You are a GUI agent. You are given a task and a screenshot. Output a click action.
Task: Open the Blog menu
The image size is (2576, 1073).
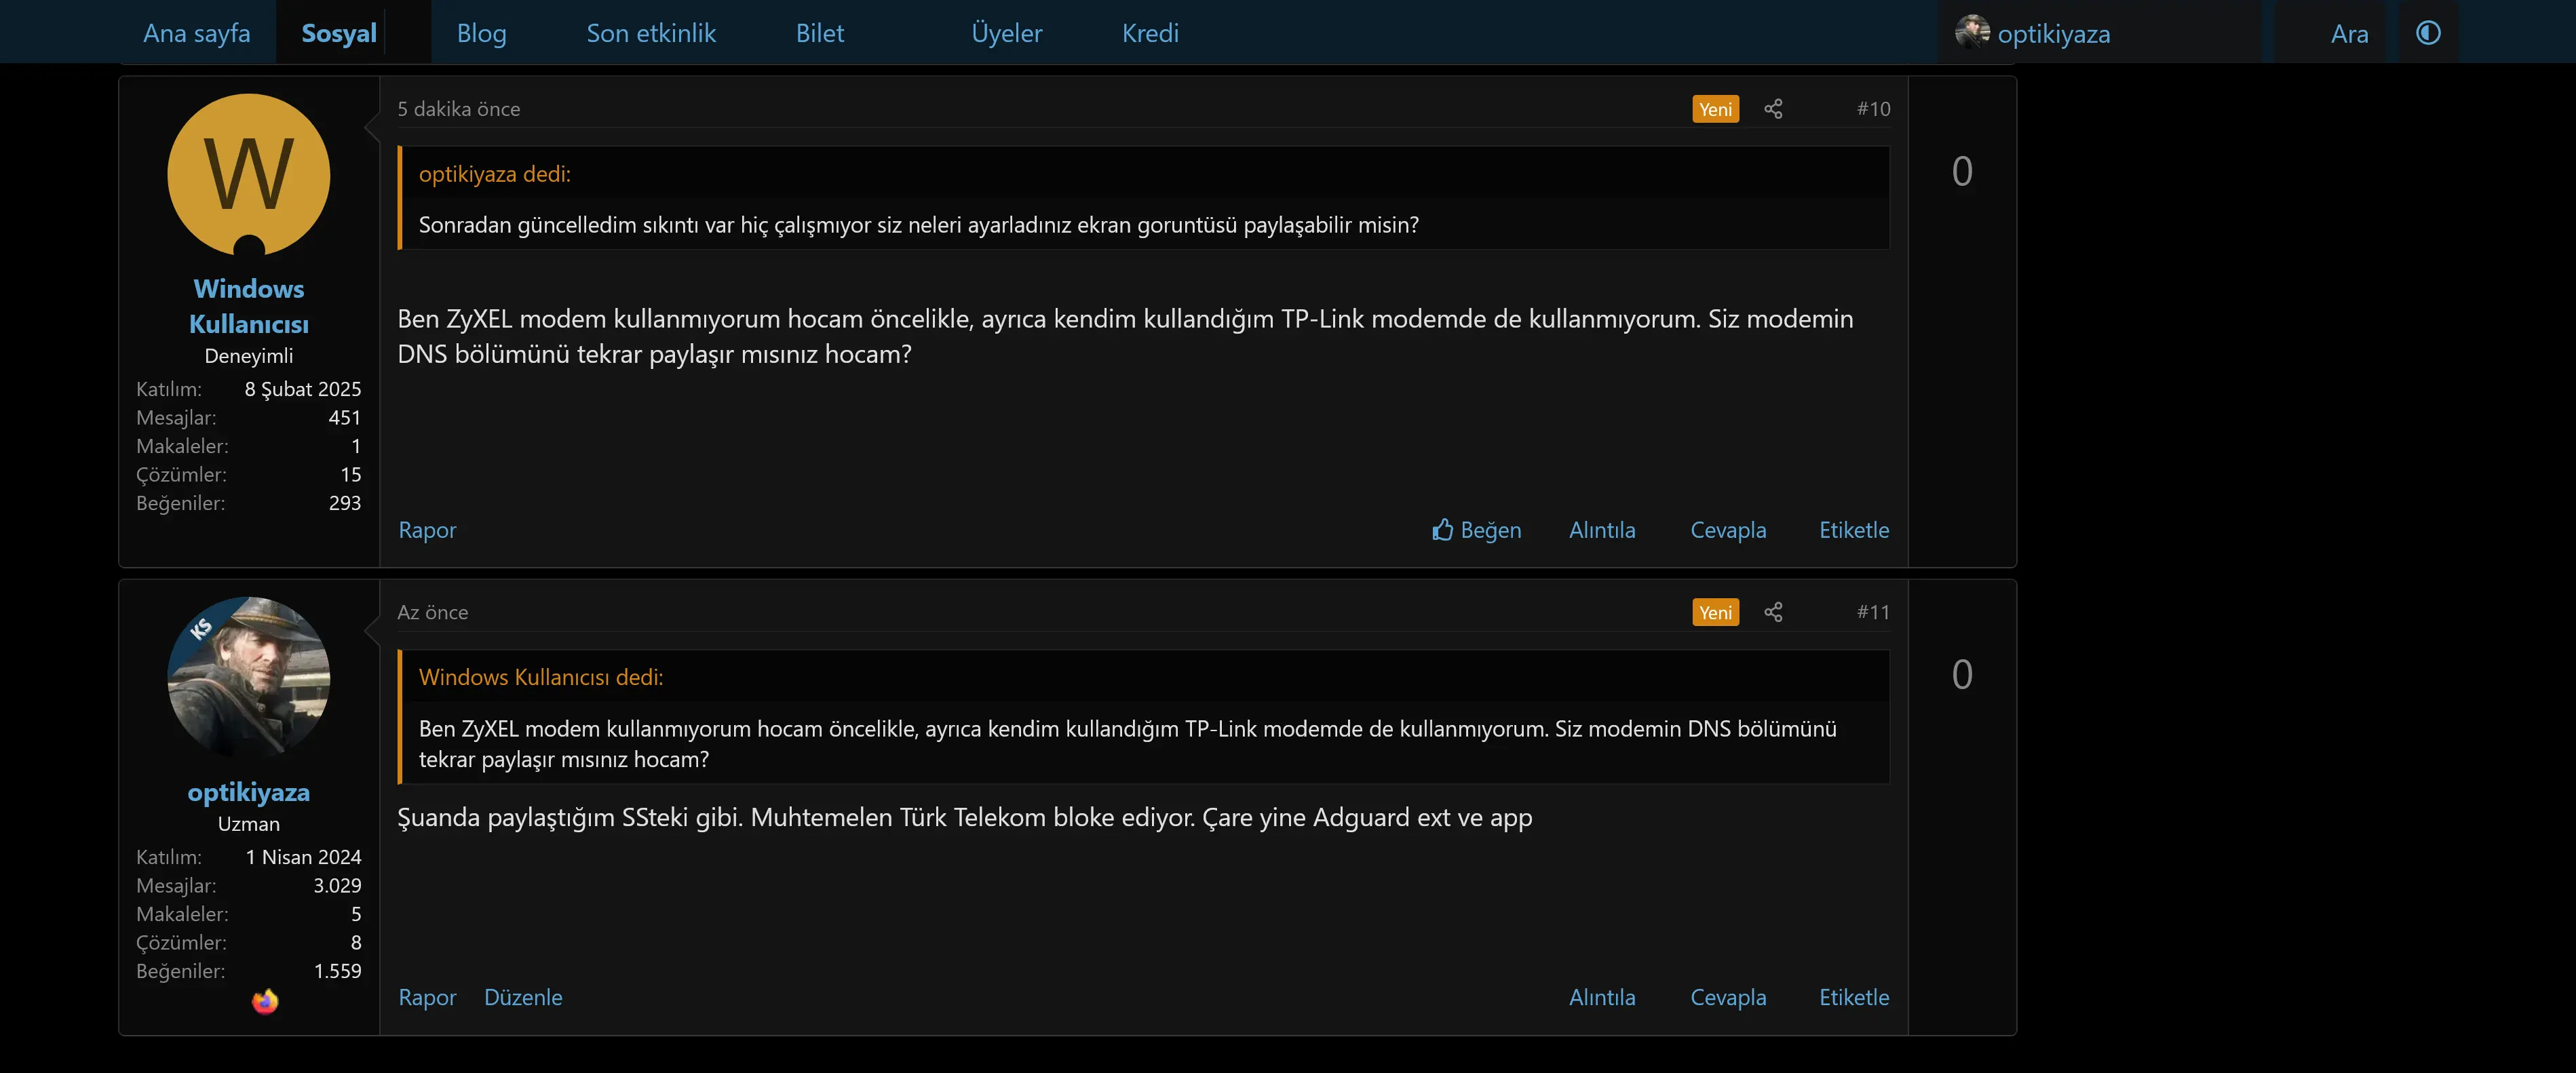click(482, 33)
